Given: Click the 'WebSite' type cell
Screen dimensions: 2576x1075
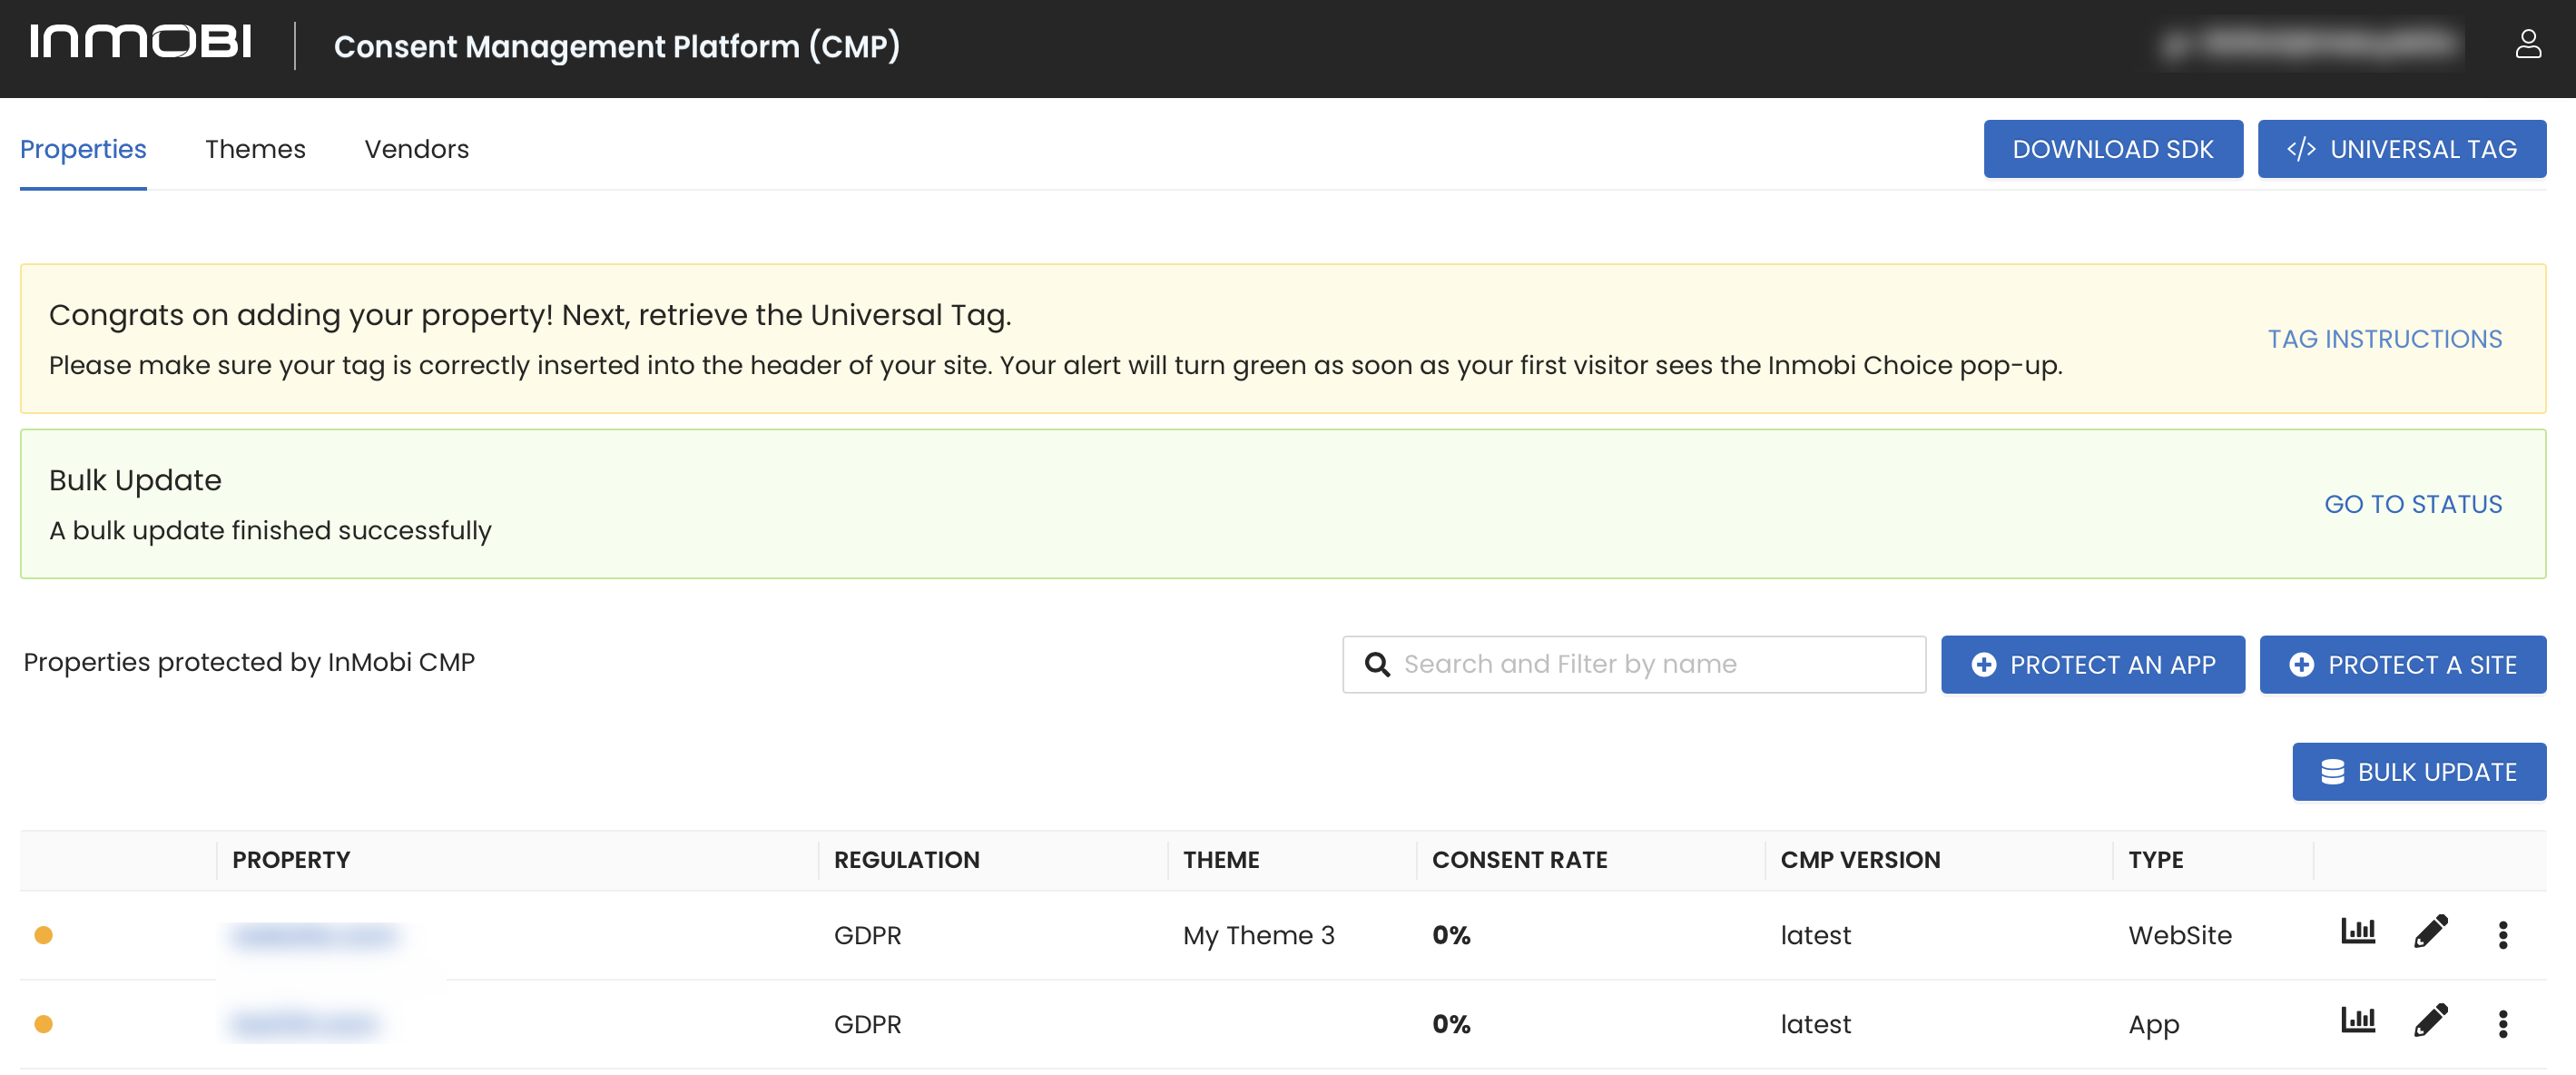Looking at the screenshot, I should tap(2179, 935).
